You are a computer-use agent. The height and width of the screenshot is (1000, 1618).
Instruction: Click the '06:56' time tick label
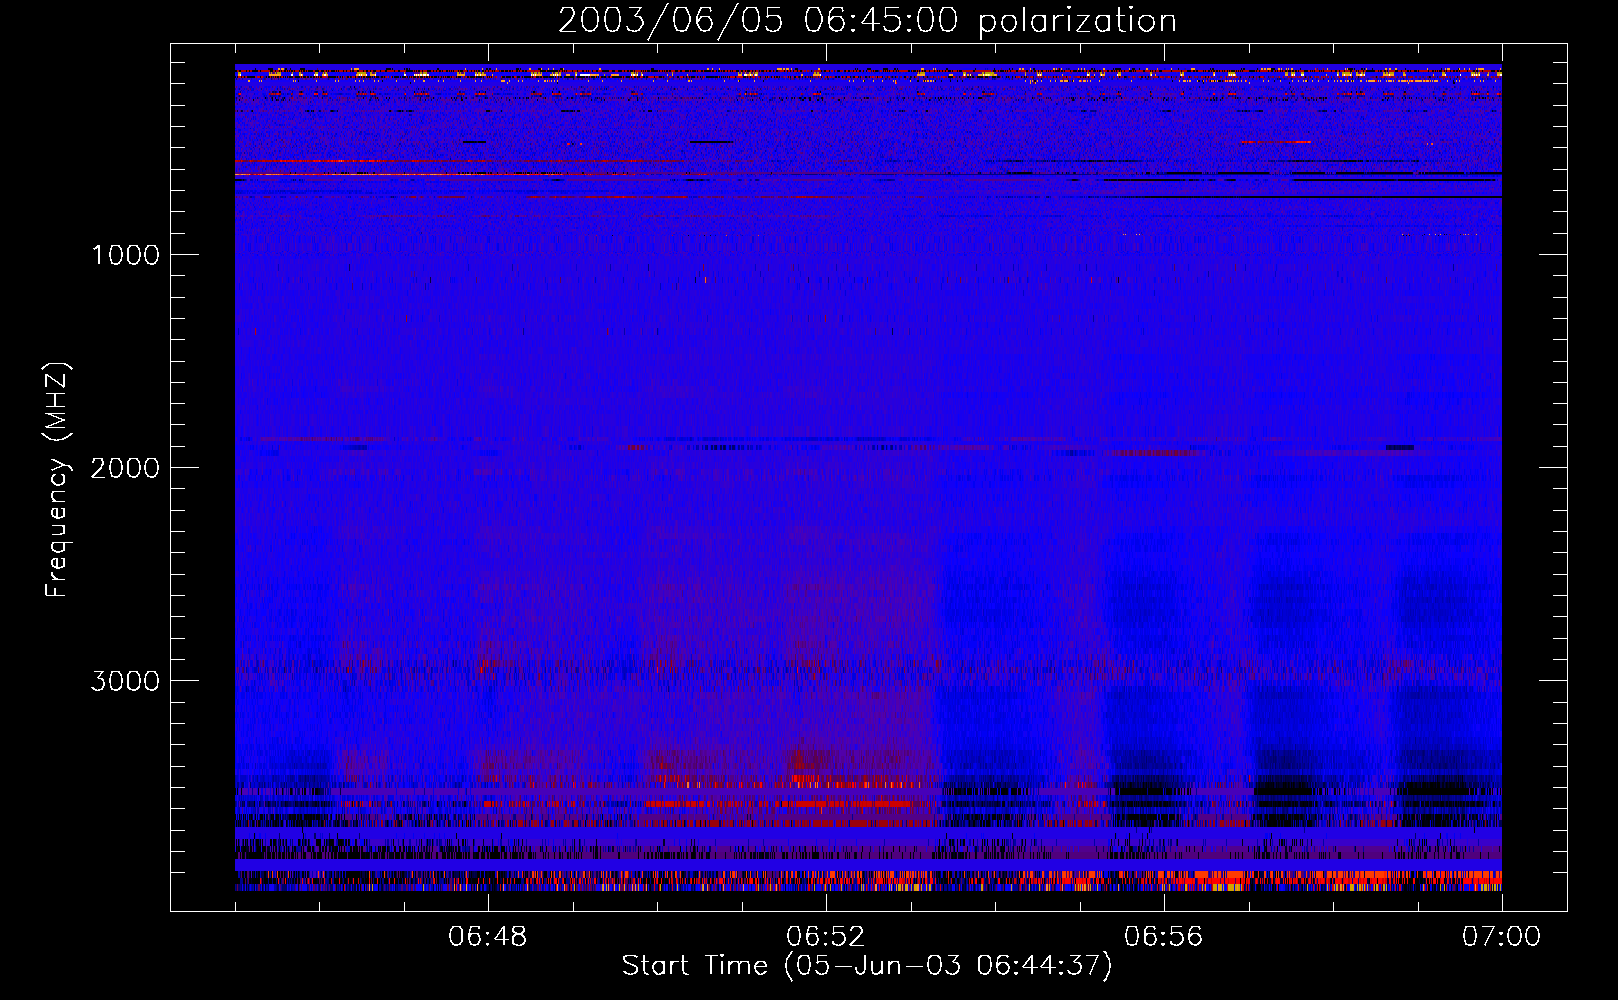pos(1164,937)
